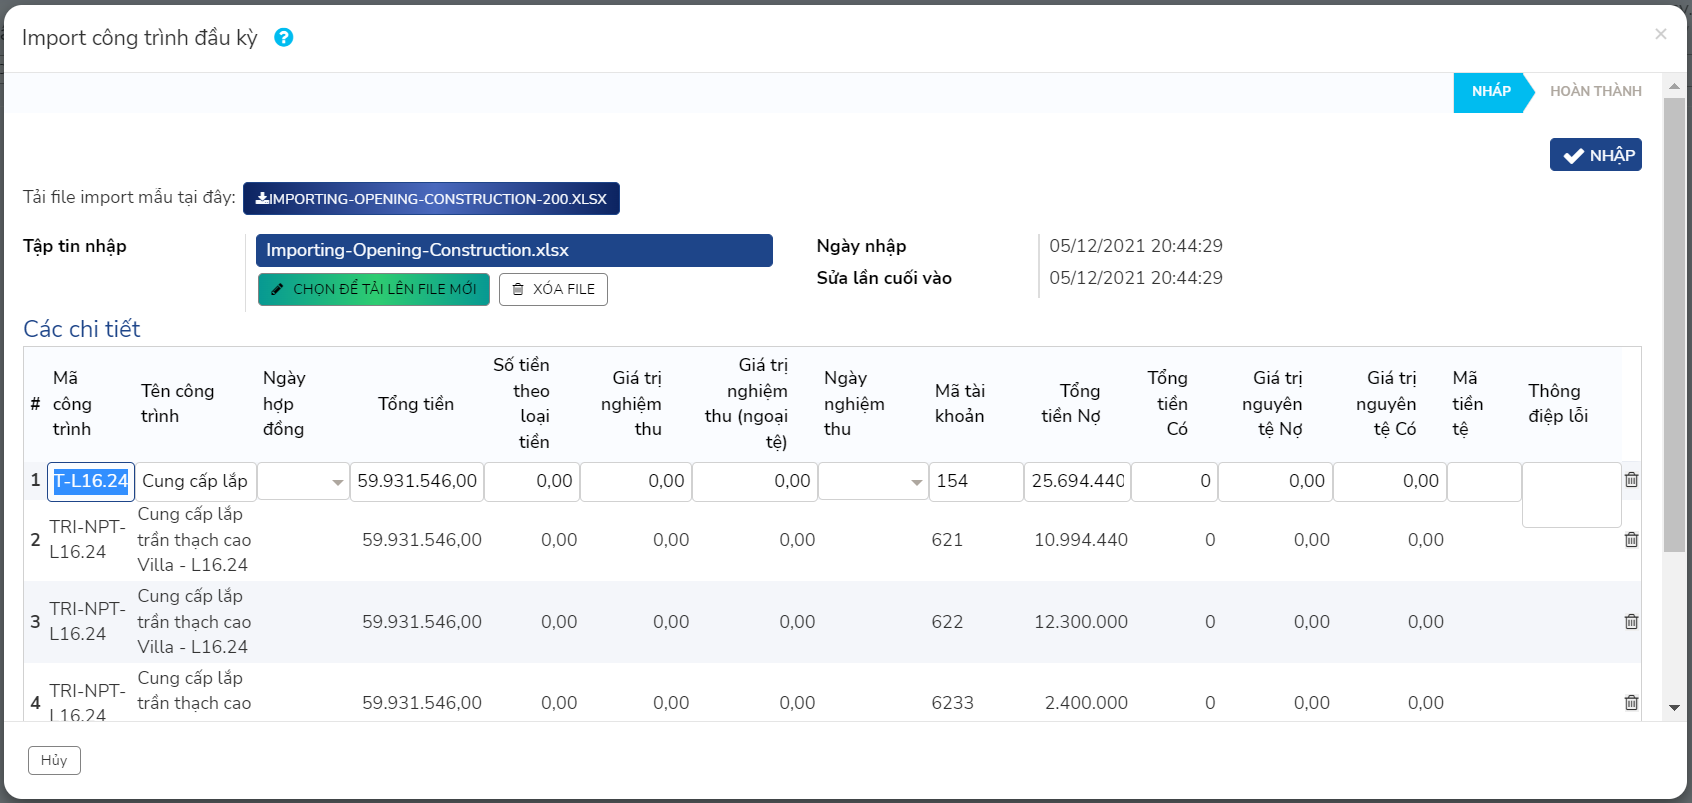Open the help question mark icon

284,37
